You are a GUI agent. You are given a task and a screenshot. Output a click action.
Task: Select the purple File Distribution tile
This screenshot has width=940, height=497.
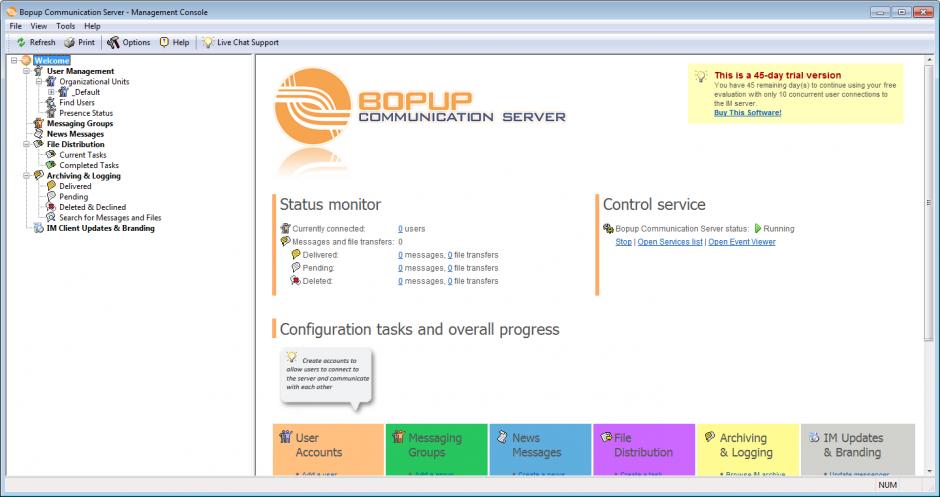644,450
